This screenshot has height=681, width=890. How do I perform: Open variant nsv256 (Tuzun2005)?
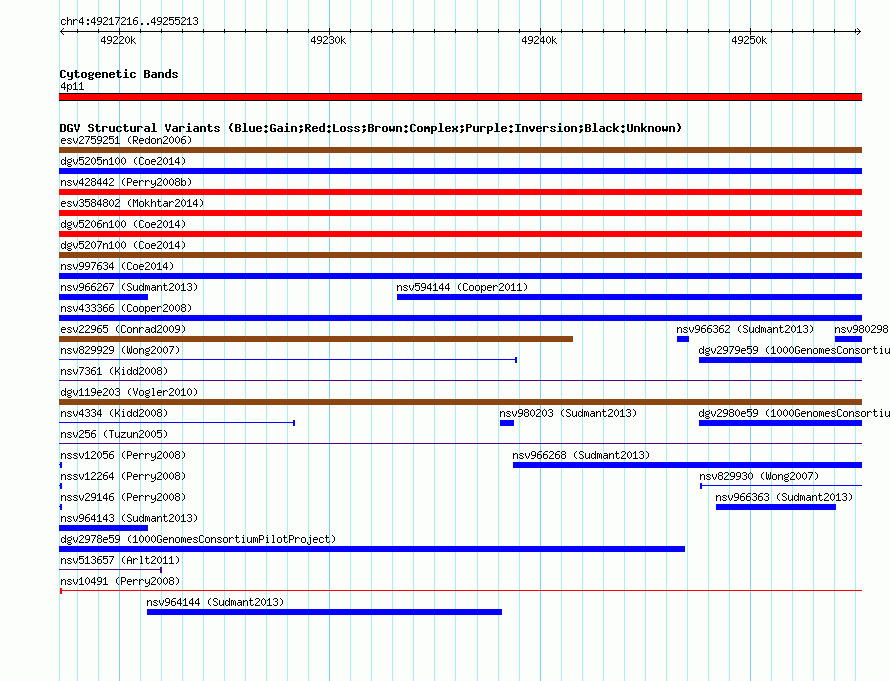(x=114, y=434)
